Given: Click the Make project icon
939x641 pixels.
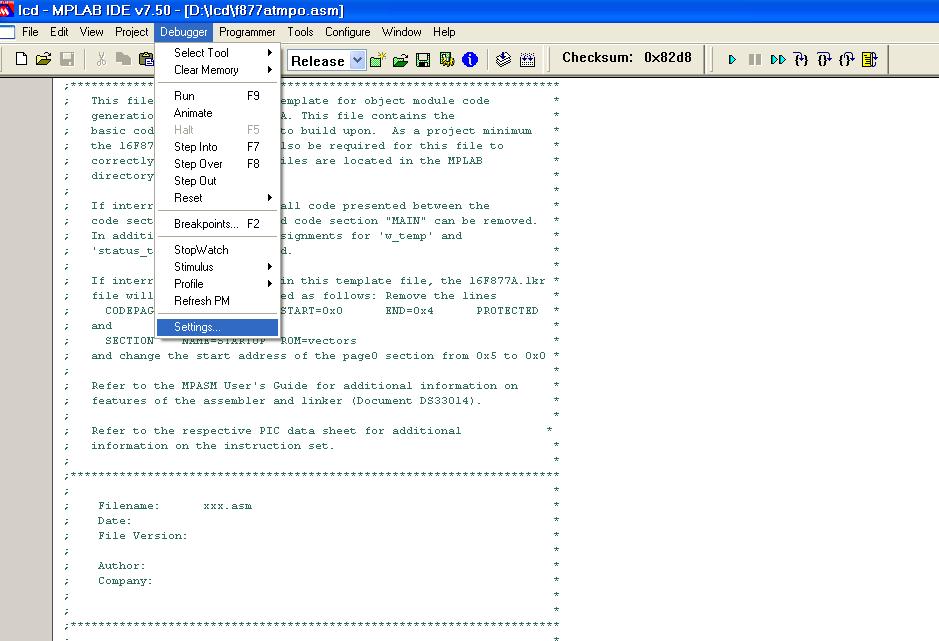Looking at the screenshot, I should coord(504,59).
